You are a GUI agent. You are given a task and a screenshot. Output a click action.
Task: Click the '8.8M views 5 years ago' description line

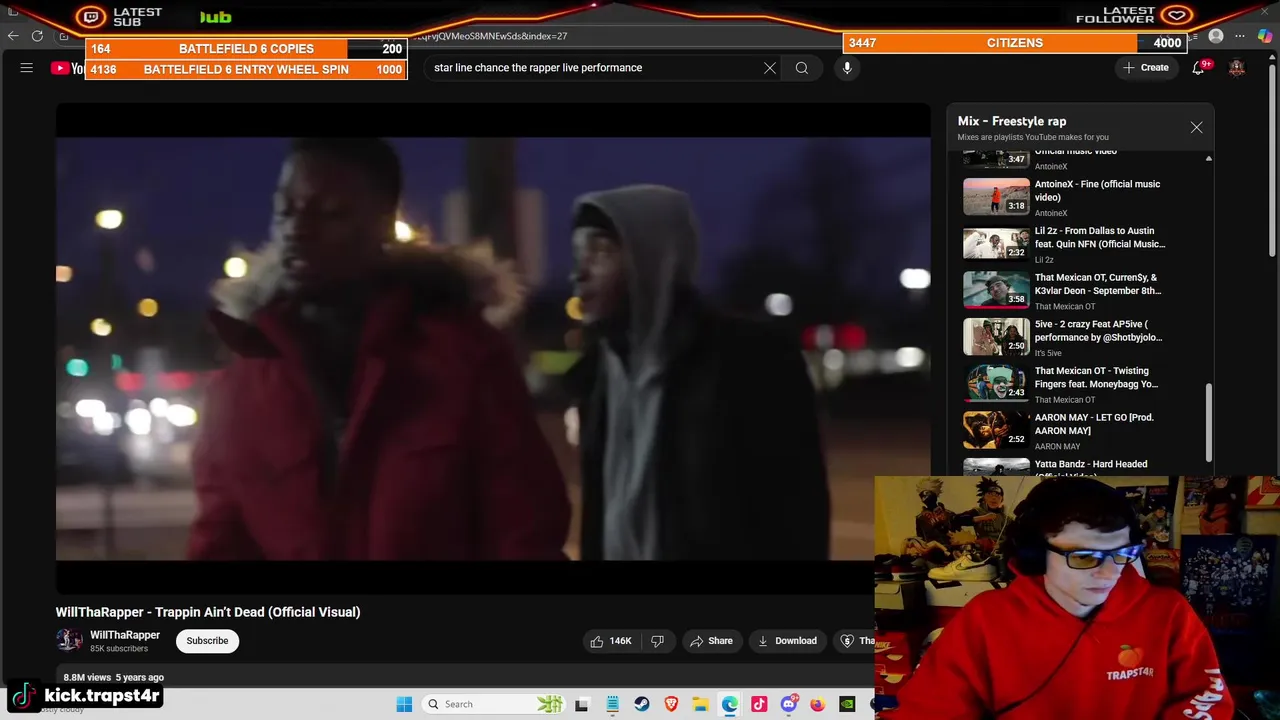pyautogui.click(x=114, y=677)
